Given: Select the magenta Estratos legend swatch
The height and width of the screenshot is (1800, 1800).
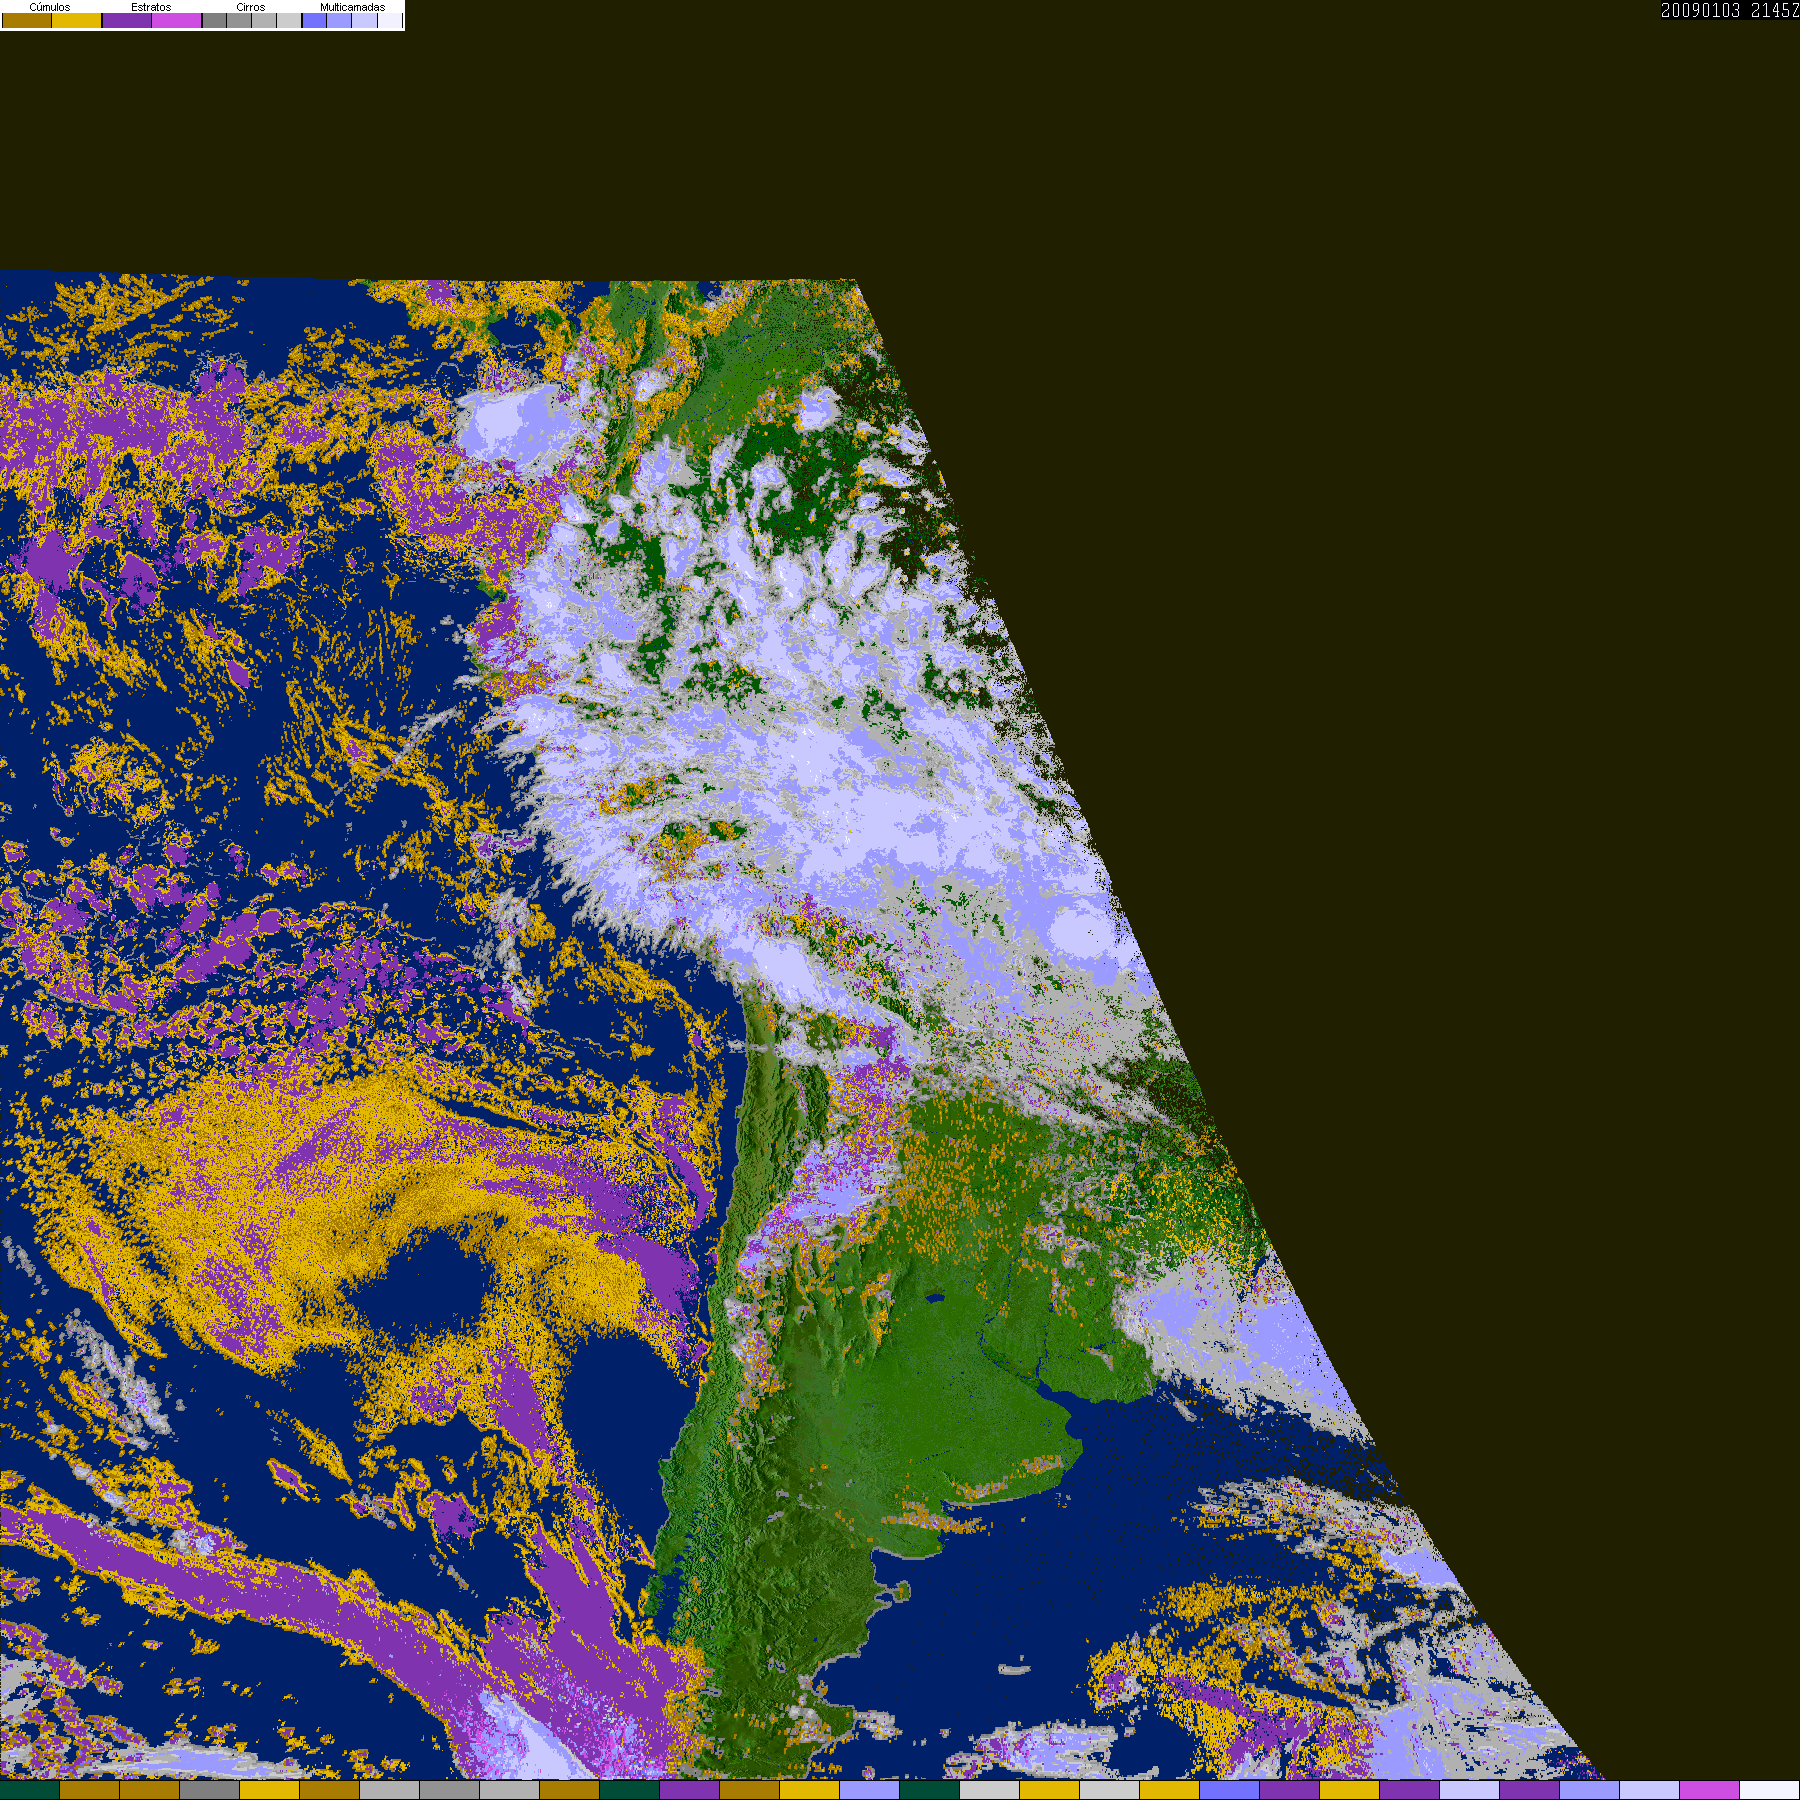Looking at the screenshot, I should point(176,20).
